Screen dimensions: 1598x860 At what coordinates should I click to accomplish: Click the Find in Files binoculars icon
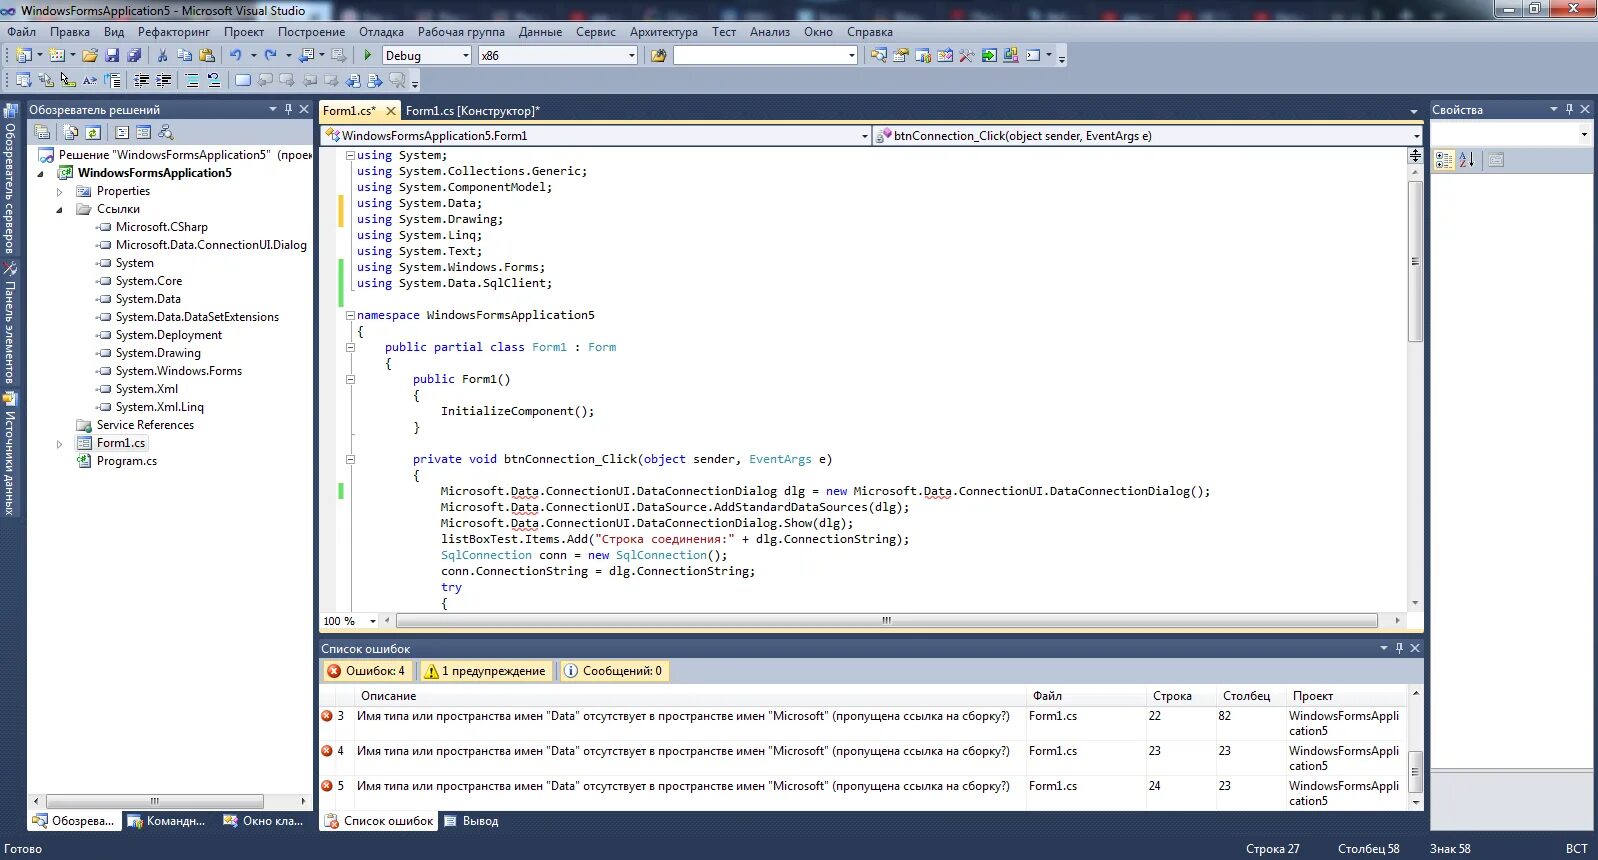point(658,56)
